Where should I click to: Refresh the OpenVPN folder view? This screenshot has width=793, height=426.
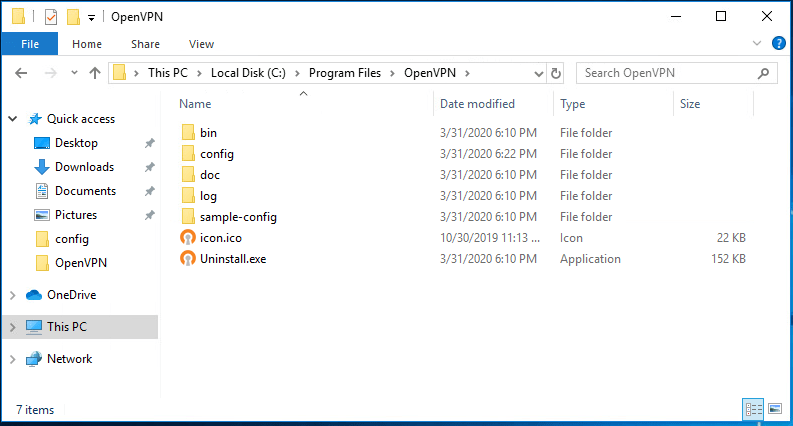[555, 73]
